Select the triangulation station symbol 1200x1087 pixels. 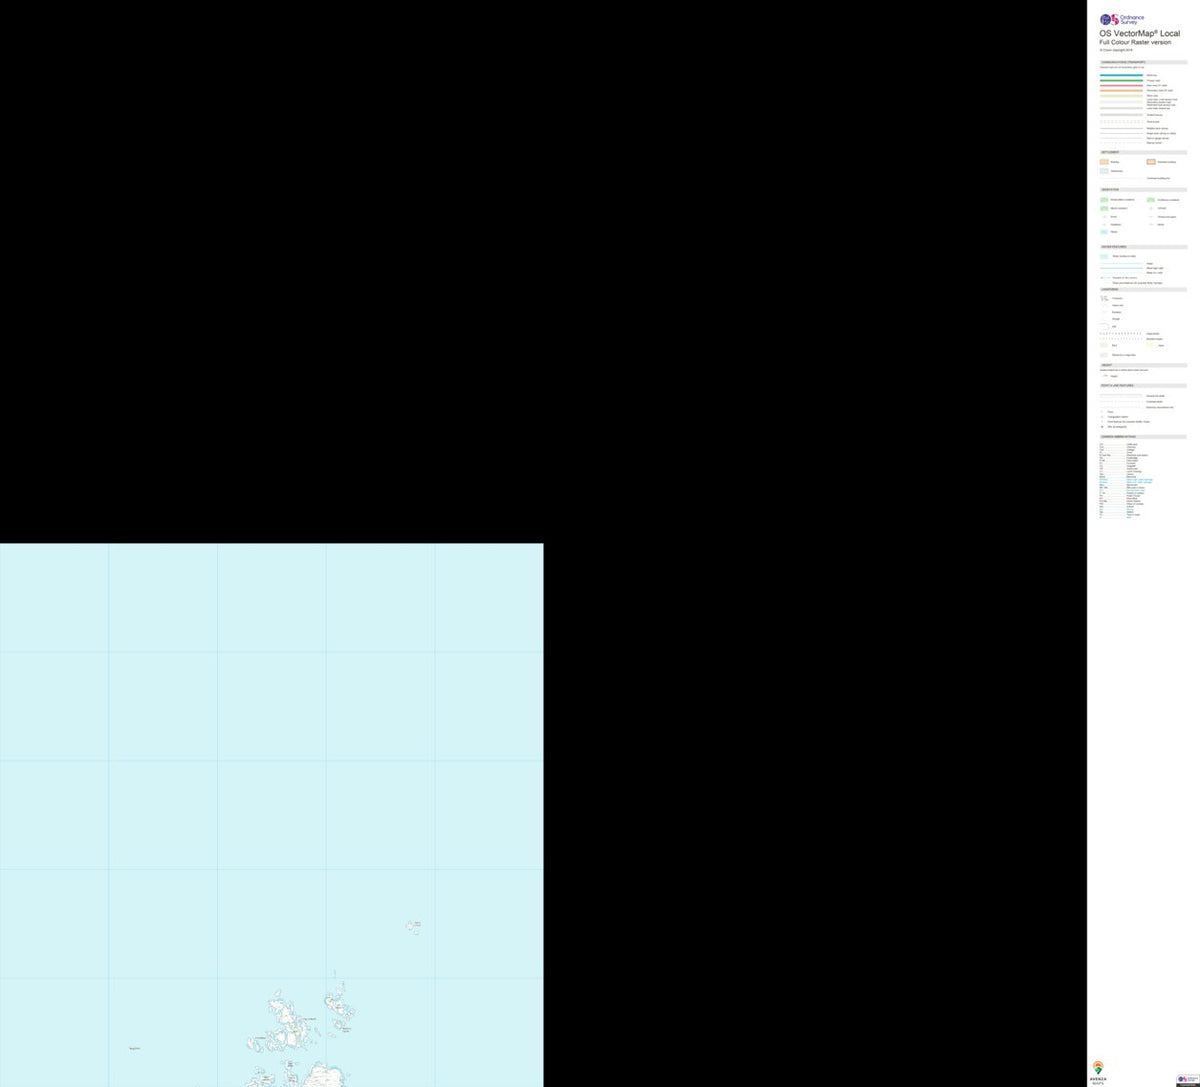pos(1102,416)
